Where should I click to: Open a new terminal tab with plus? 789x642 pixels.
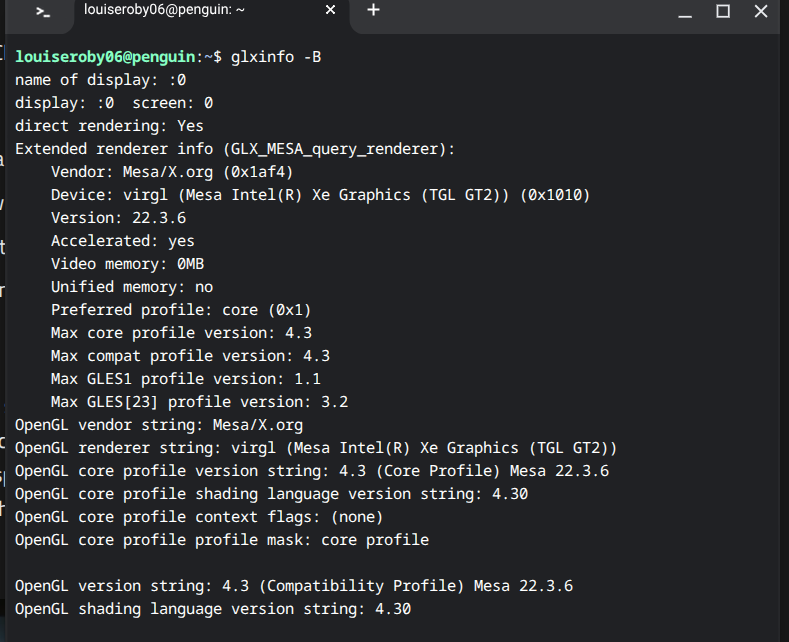[x=373, y=10]
